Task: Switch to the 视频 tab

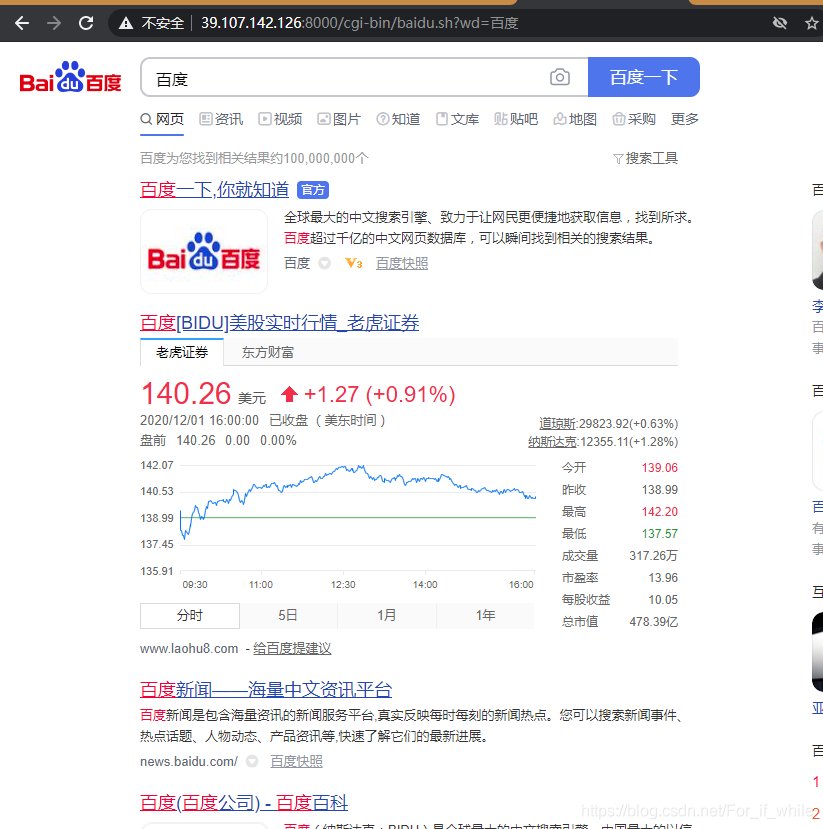Action: (280, 119)
